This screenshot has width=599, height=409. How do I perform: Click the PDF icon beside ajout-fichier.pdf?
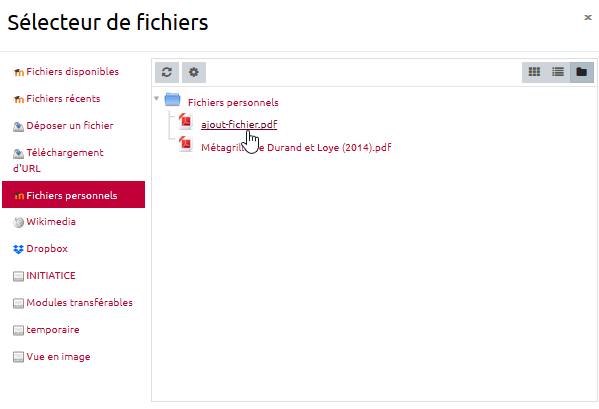pos(186,121)
